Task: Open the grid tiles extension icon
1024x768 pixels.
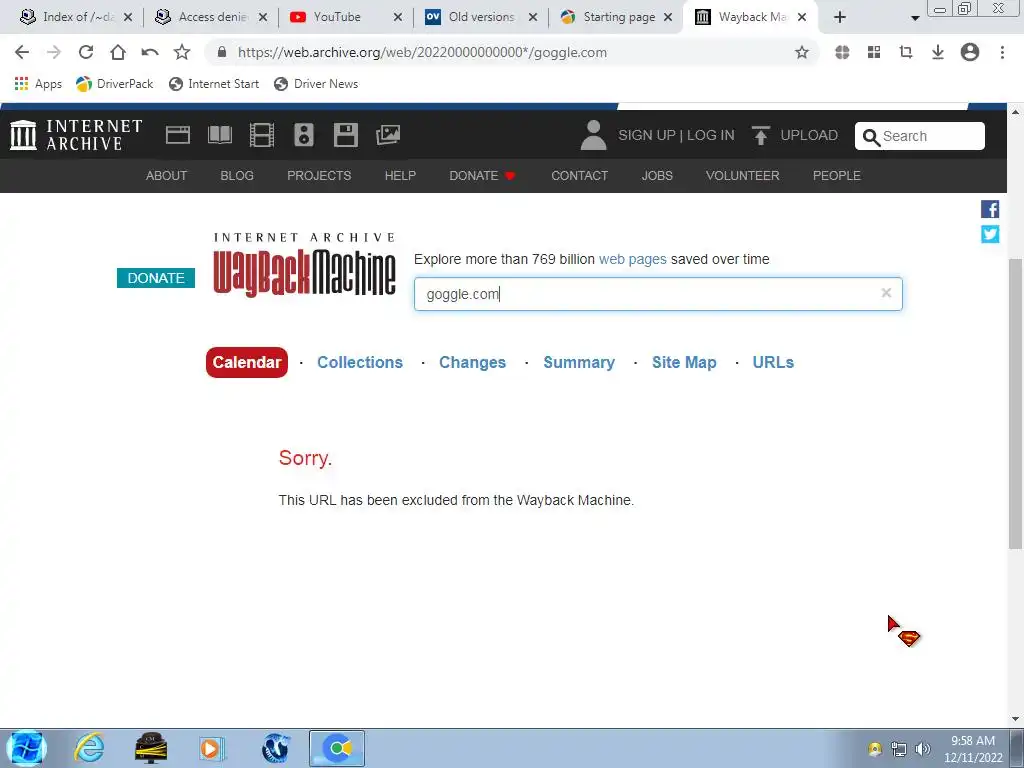Action: click(x=874, y=52)
